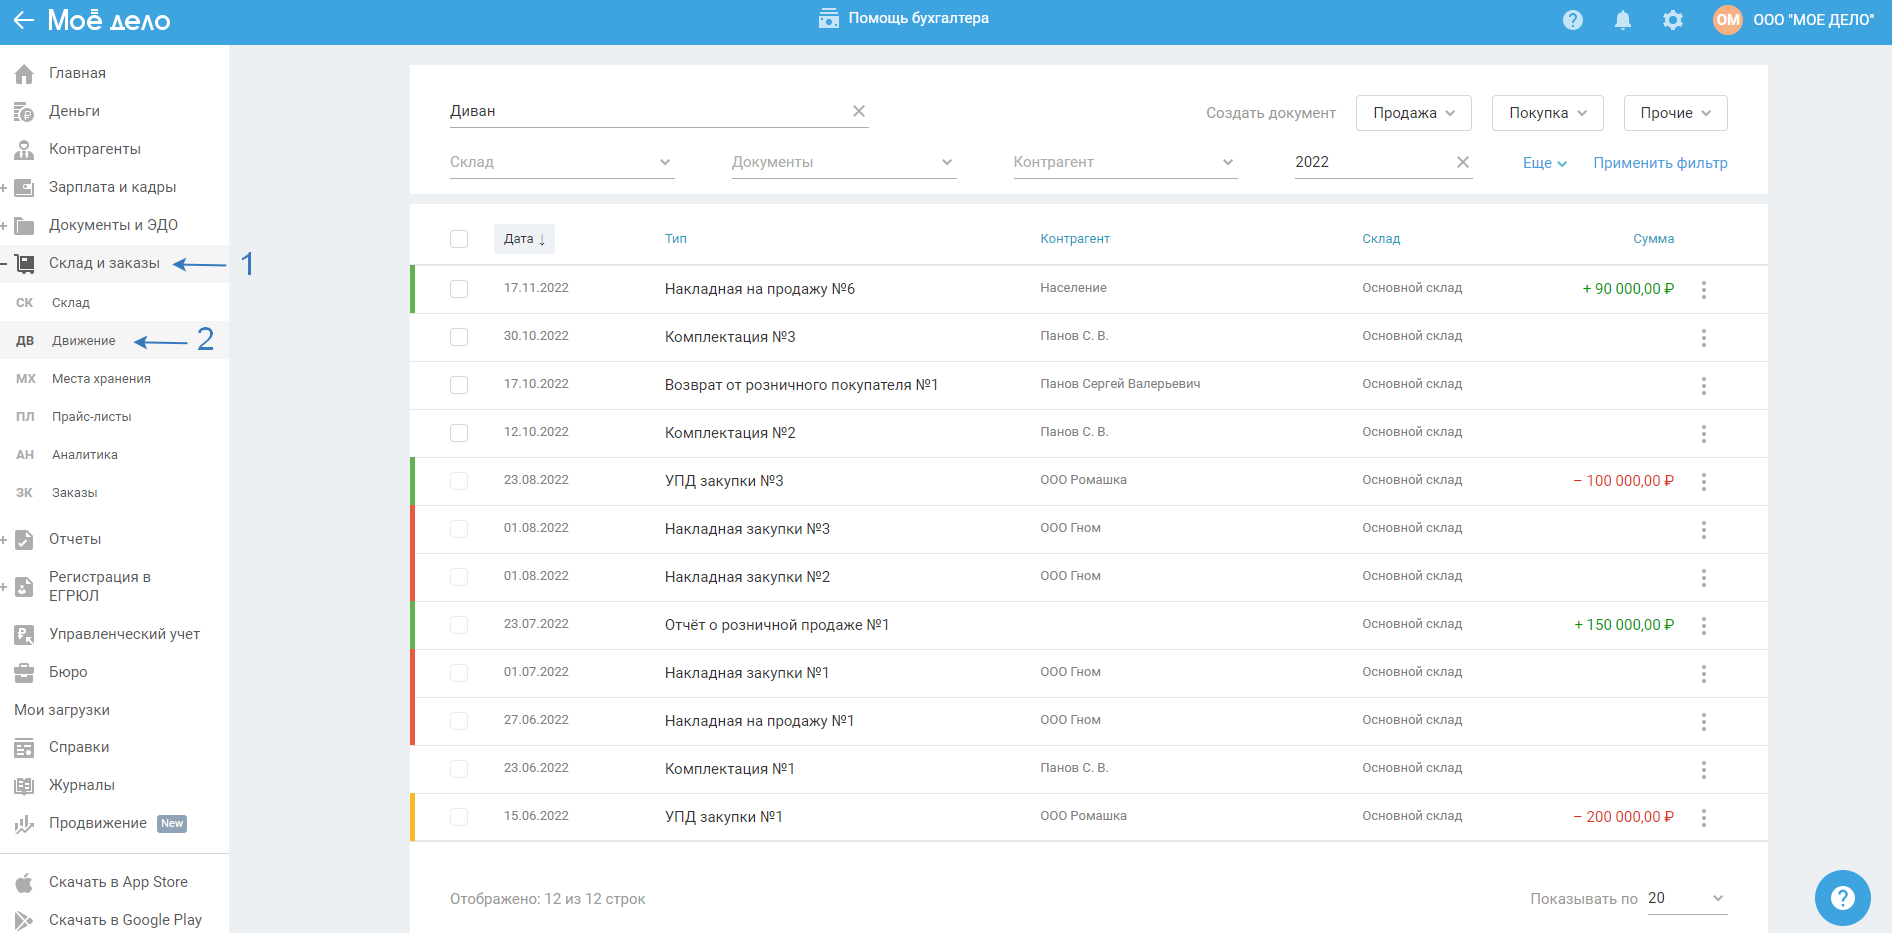The height and width of the screenshot is (933, 1892).
Task: Open Помощь бухгалтера link in header
Action: click(x=904, y=18)
